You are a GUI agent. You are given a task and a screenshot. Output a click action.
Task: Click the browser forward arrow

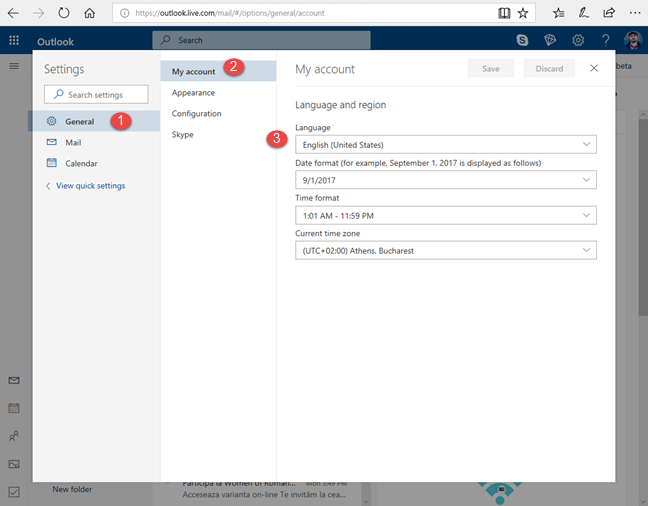(38, 13)
